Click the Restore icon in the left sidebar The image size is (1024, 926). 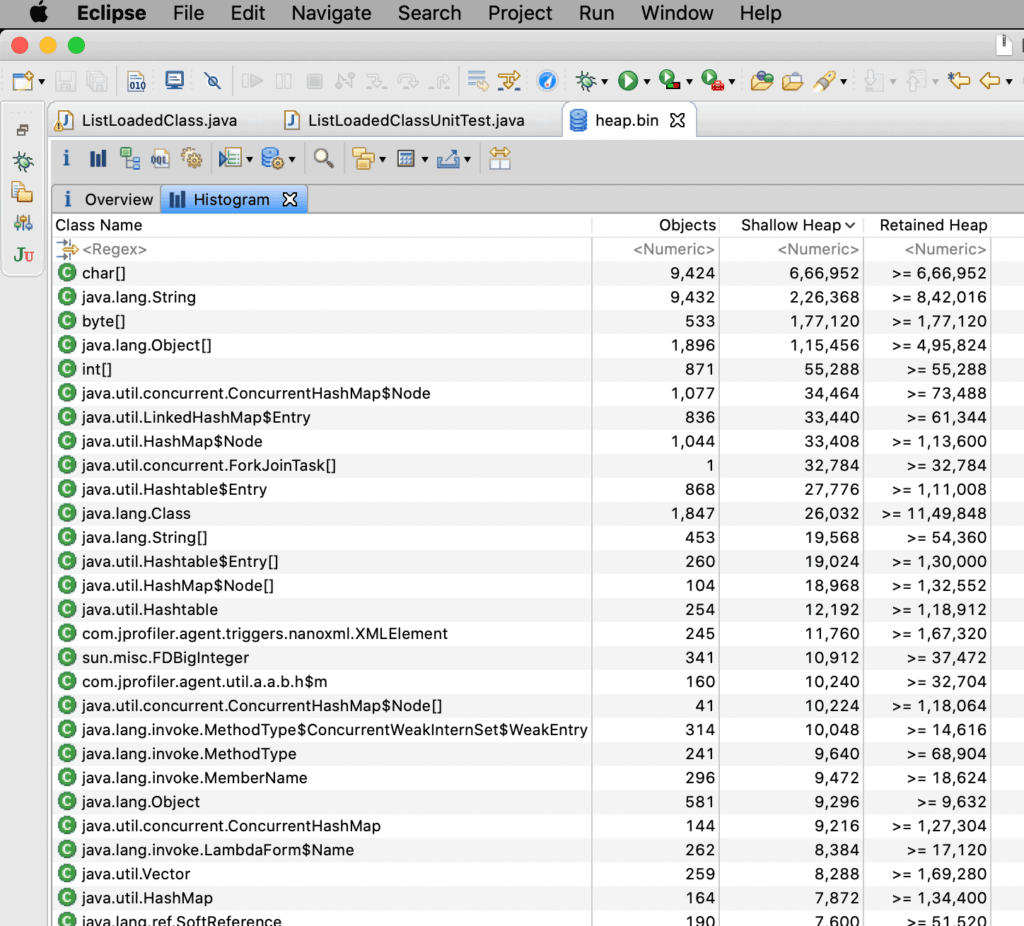pos(23,131)
